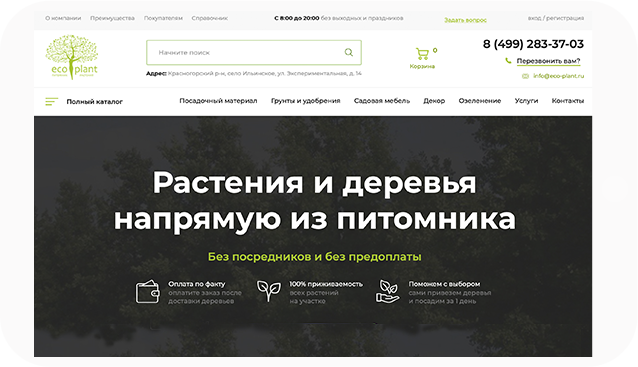Click the hand holding plant icon
Screen dimensions: 638x367
pos(387,291)
